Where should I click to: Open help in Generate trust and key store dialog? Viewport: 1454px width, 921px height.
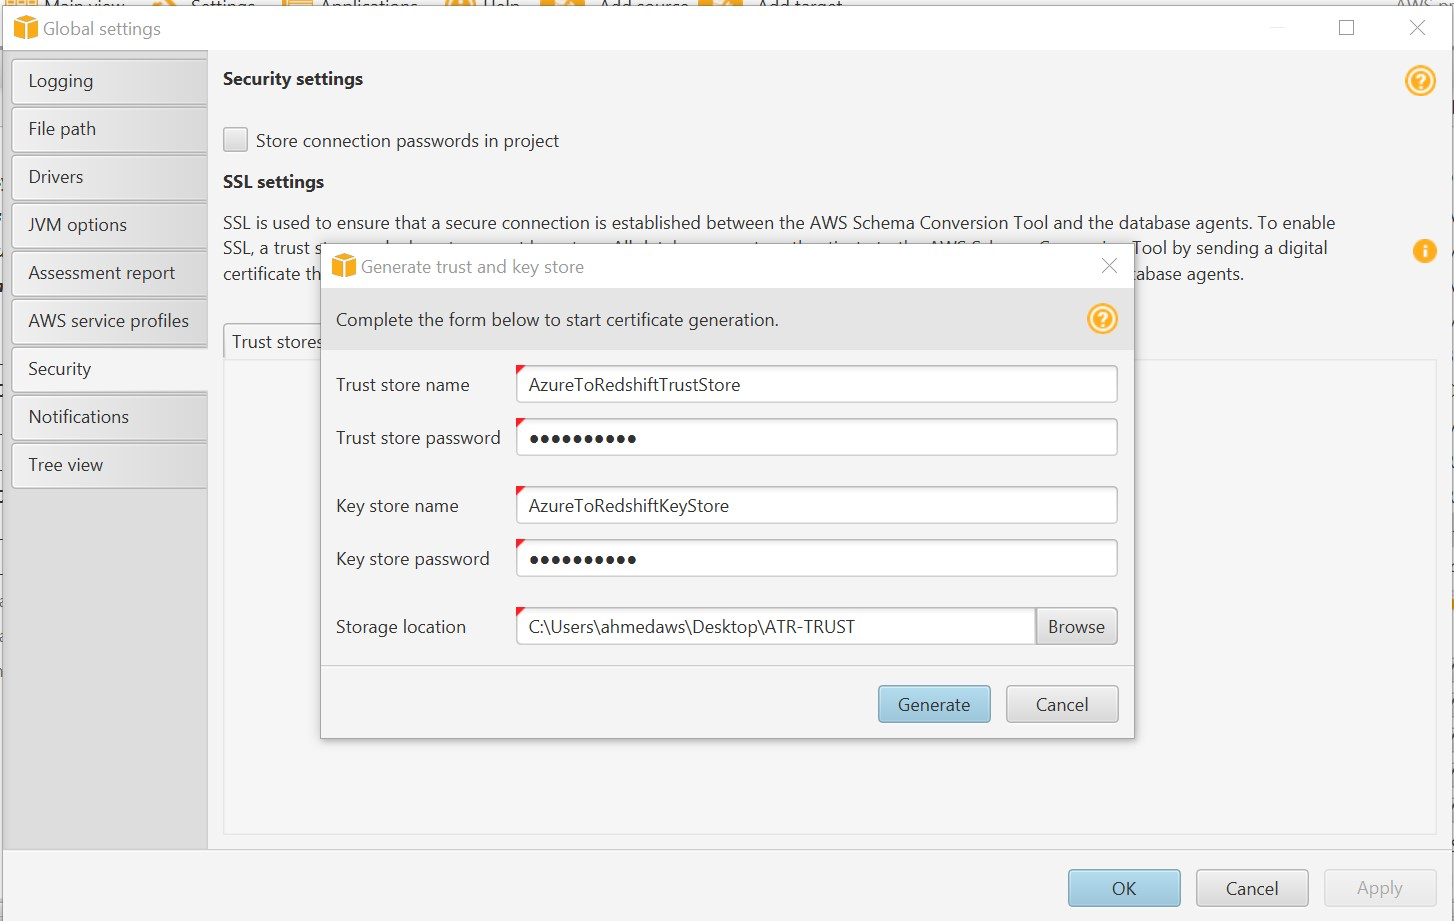1102,319
